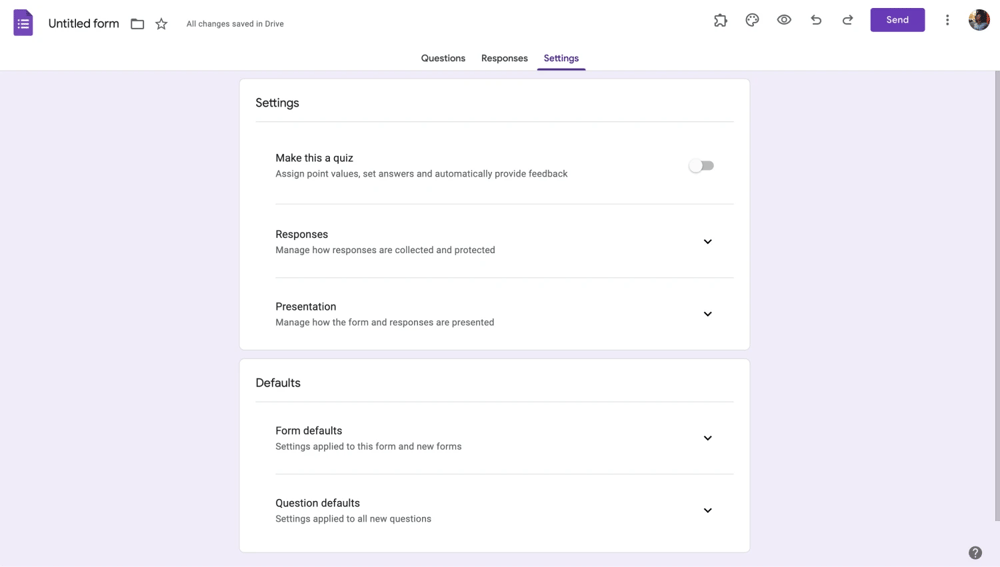This screenshot has height=567, width=1000.
Task: Open the help question mark icon
Action: (x=975, y=553)
